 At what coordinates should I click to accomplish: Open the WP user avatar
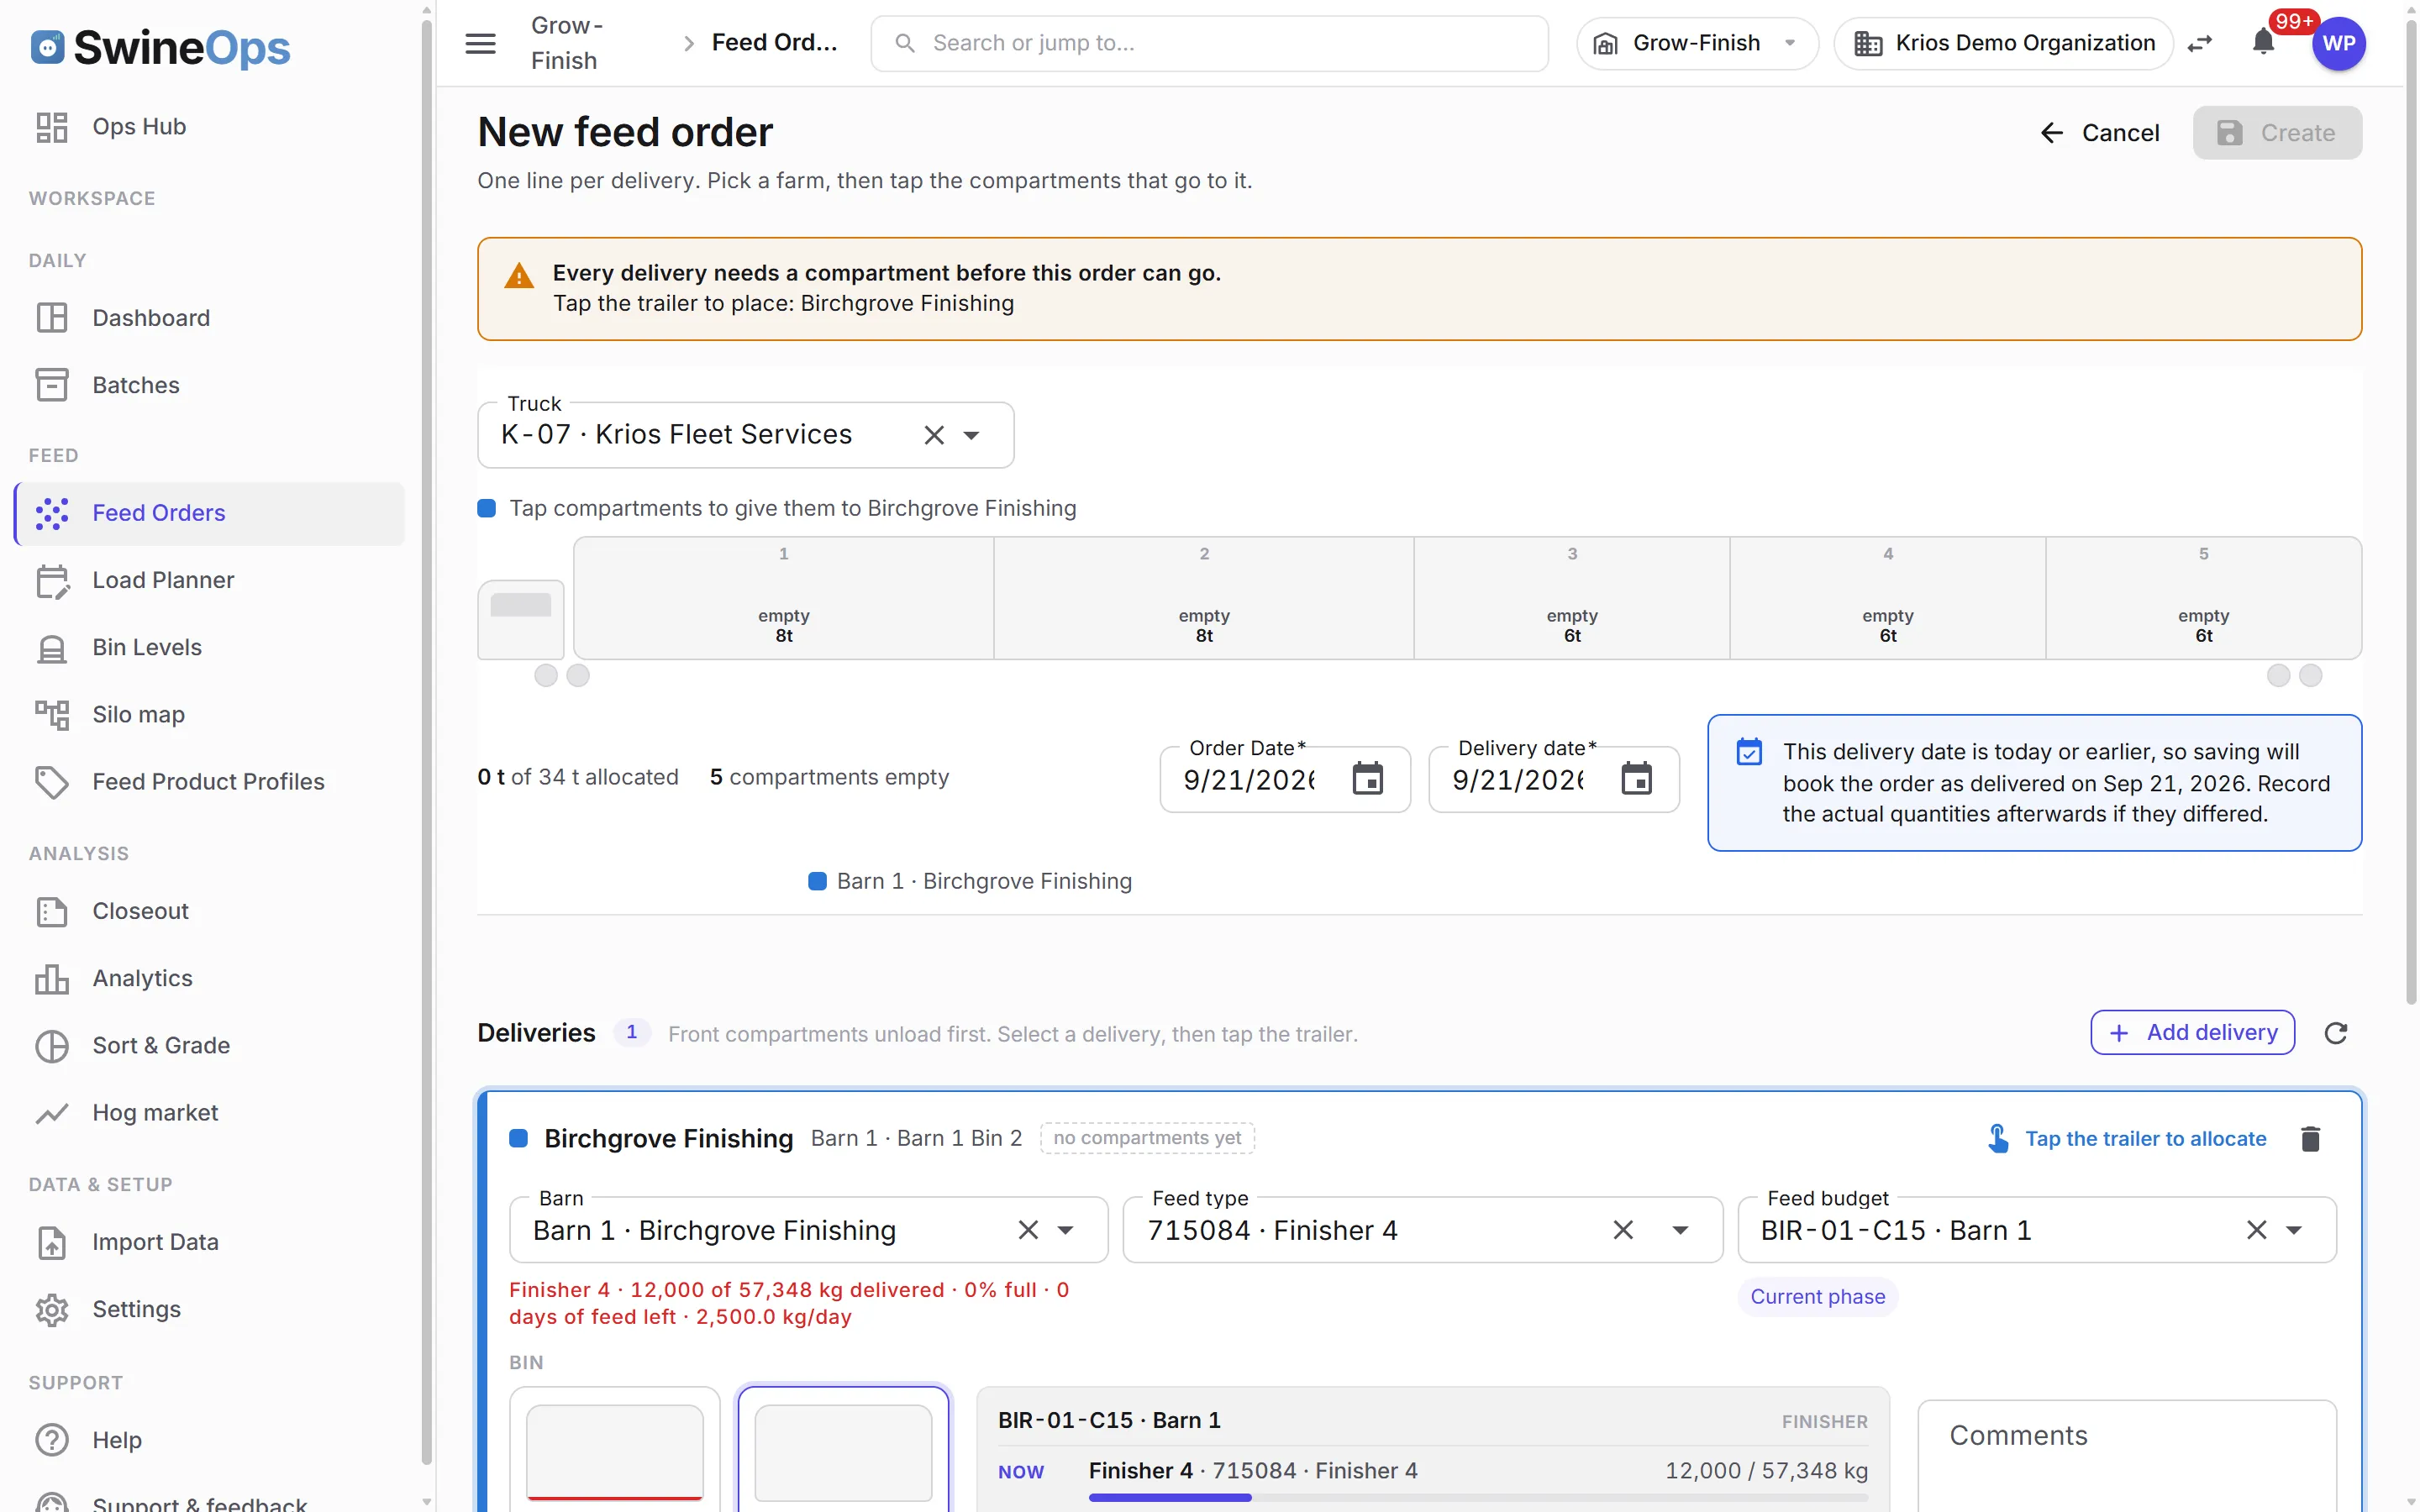point(2338,43)
